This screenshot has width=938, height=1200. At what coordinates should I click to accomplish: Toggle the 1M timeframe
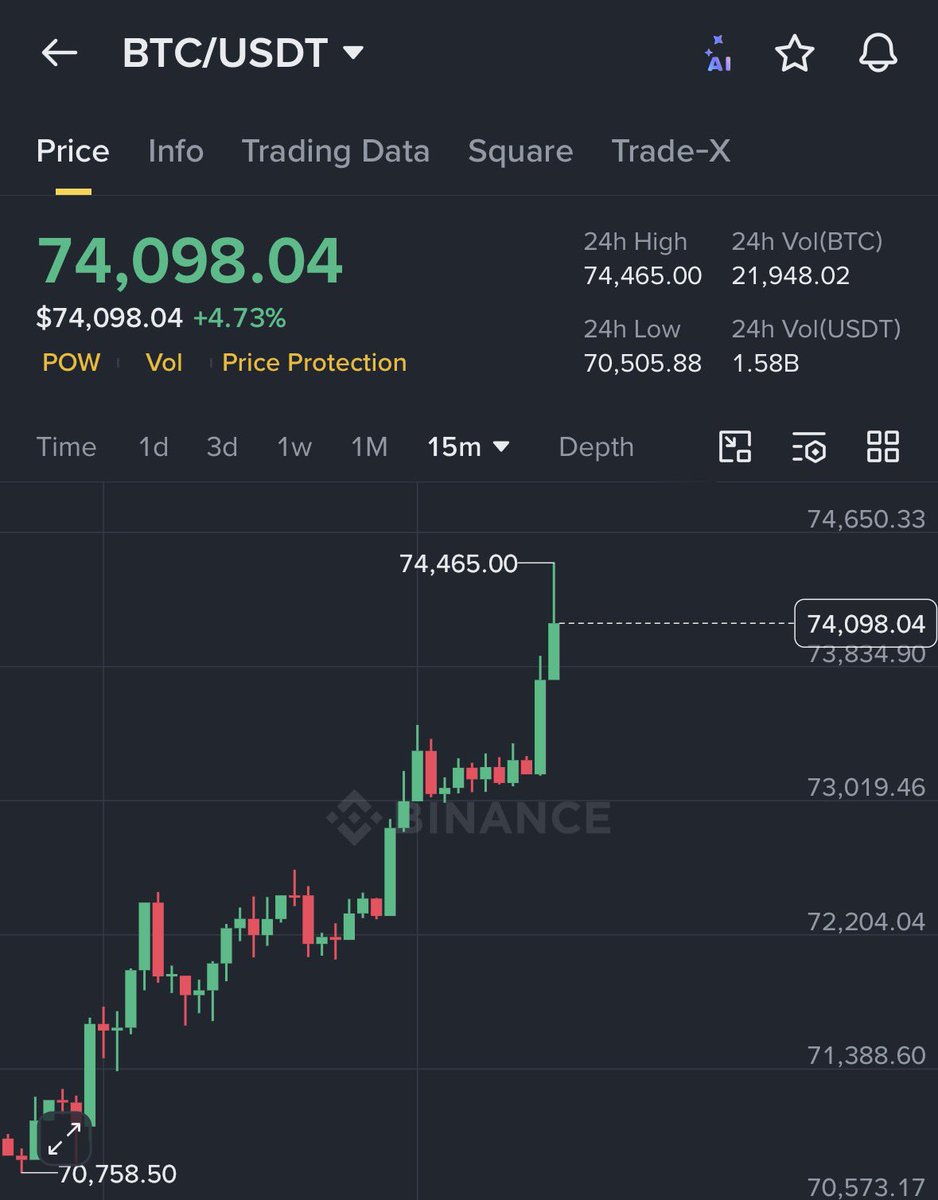click(369, 447)
